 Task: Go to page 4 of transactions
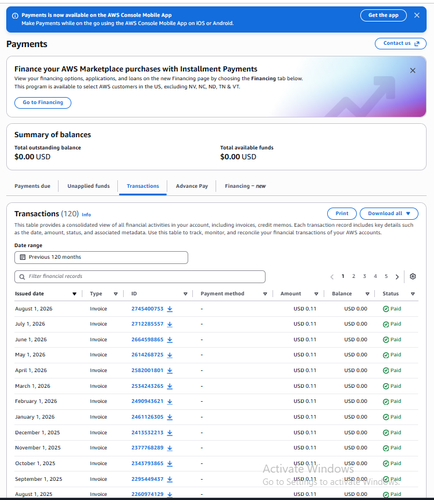point(375,276)
